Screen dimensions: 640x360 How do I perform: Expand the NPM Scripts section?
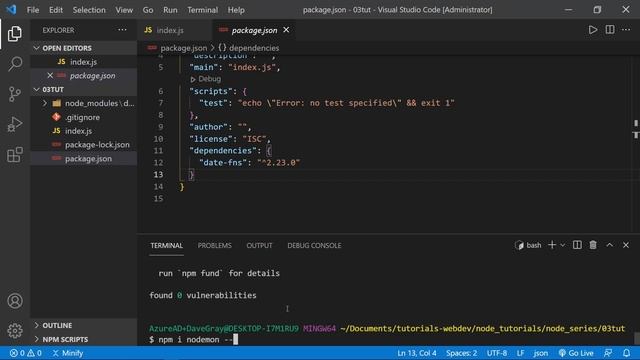pyautogui.click(x=83, y=339)
